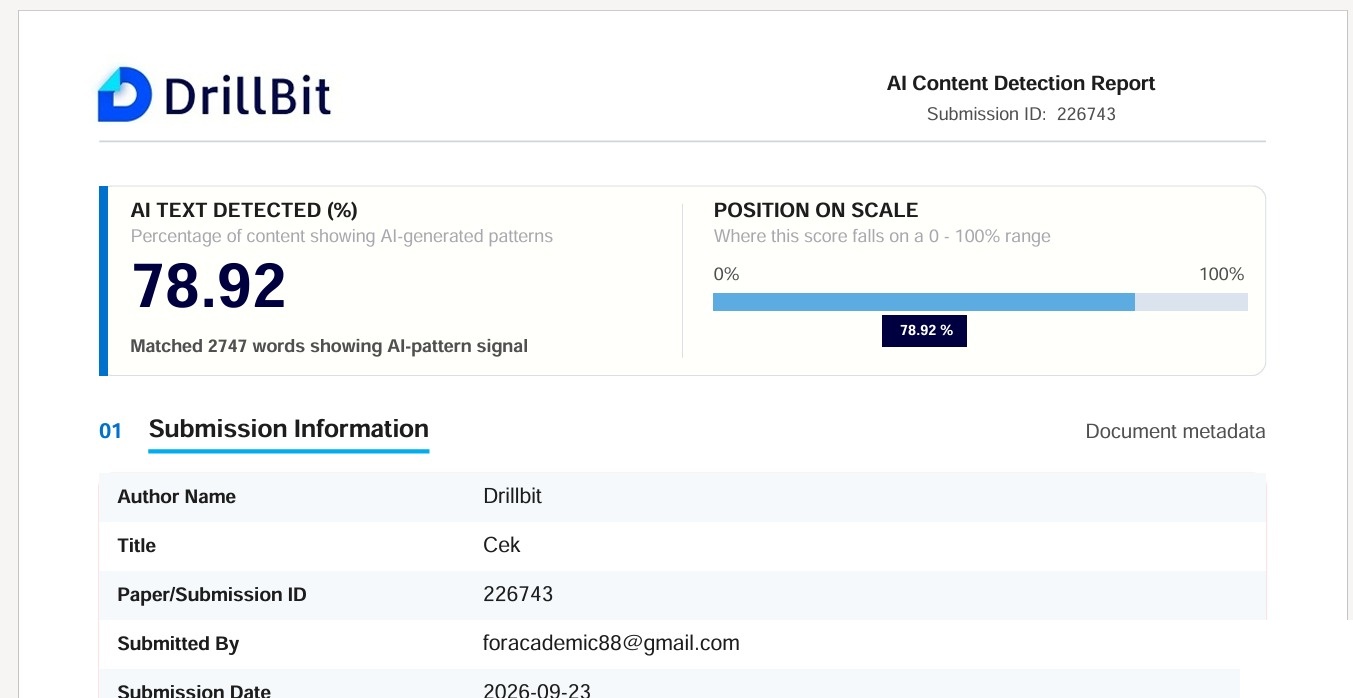
Task: Click the 'POSITION ON SCALE' heading
Action: [816, 210]
